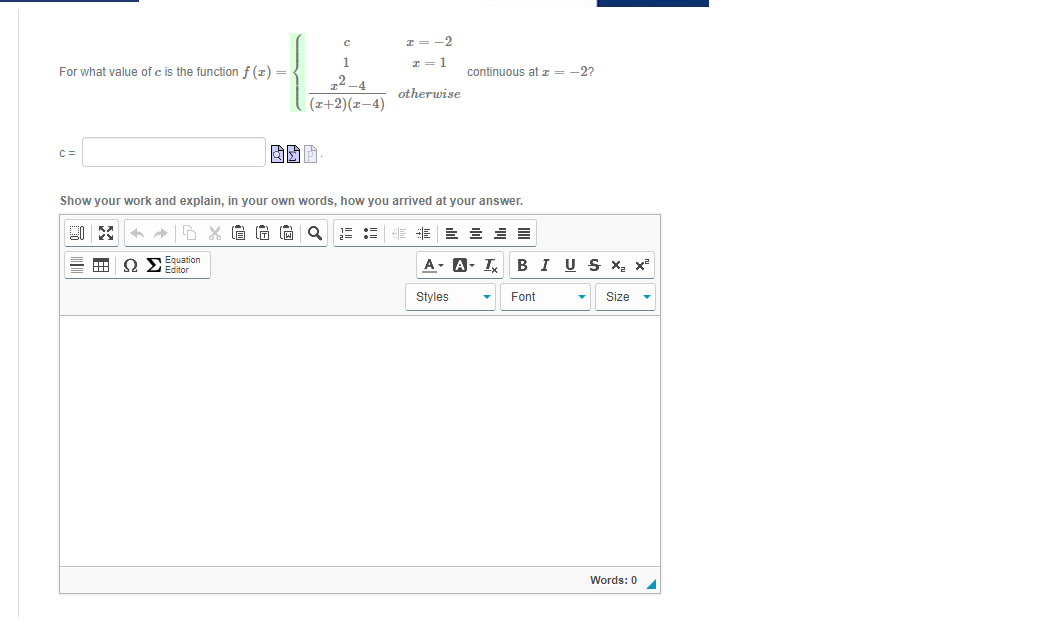The height and width of the screenshot is (628, 1051).
Task: Open the Styles dropdown
Action: [x=450, y=297]
